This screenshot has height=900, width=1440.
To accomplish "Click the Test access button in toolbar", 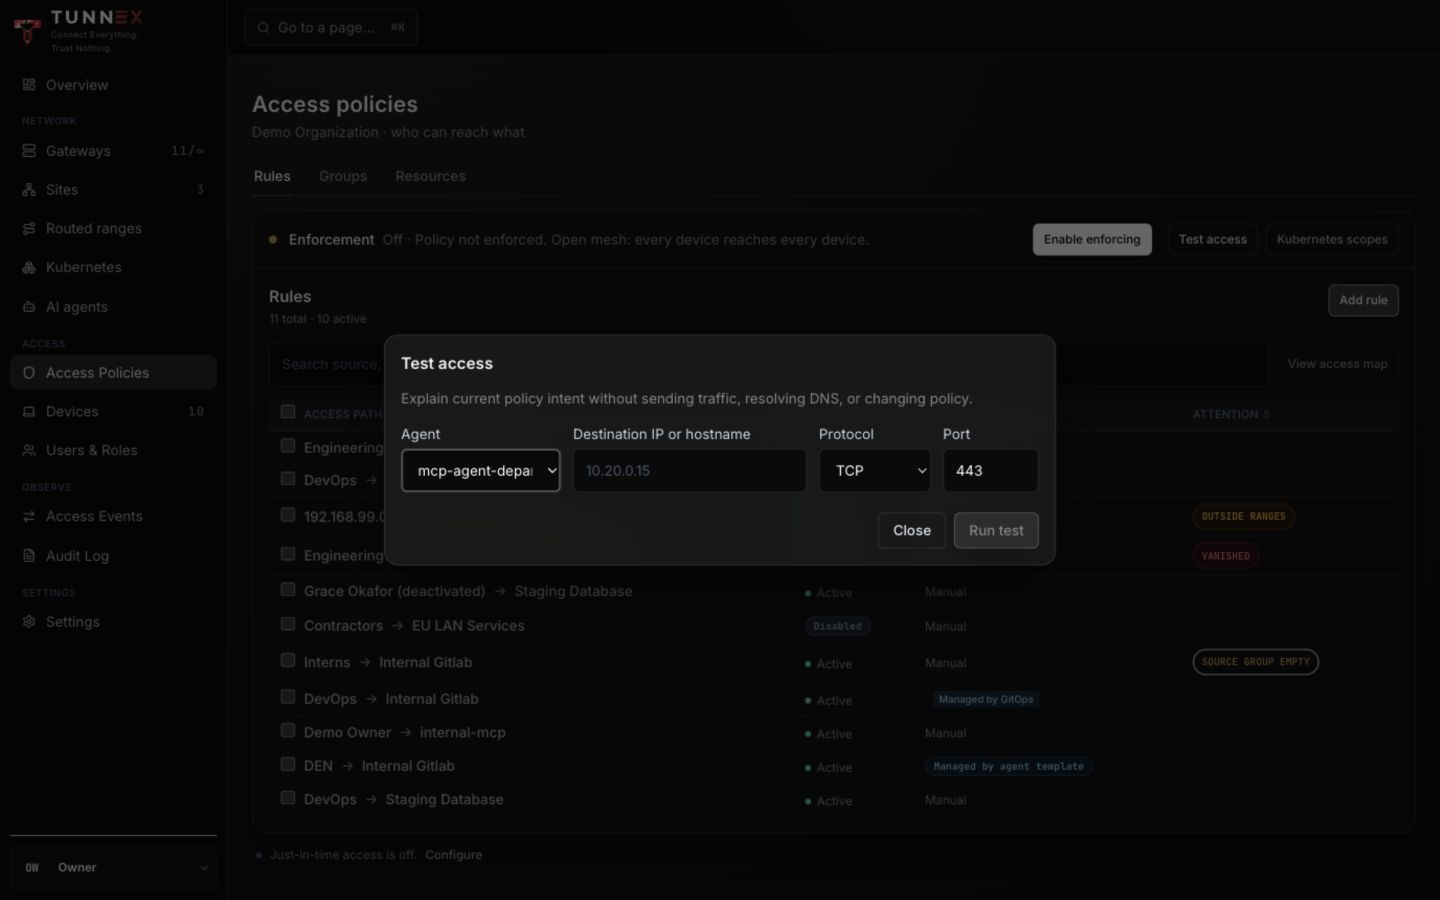I will (1212, 240).
